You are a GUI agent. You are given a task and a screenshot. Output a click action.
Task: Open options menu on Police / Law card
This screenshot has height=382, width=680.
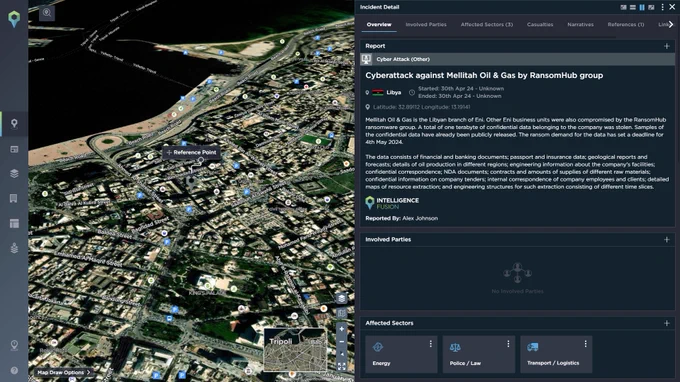click(508, 344)
